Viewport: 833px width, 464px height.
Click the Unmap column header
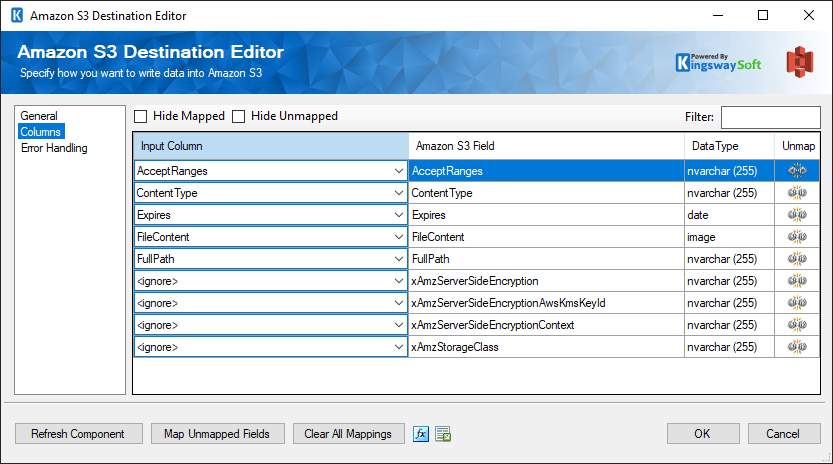797,146
